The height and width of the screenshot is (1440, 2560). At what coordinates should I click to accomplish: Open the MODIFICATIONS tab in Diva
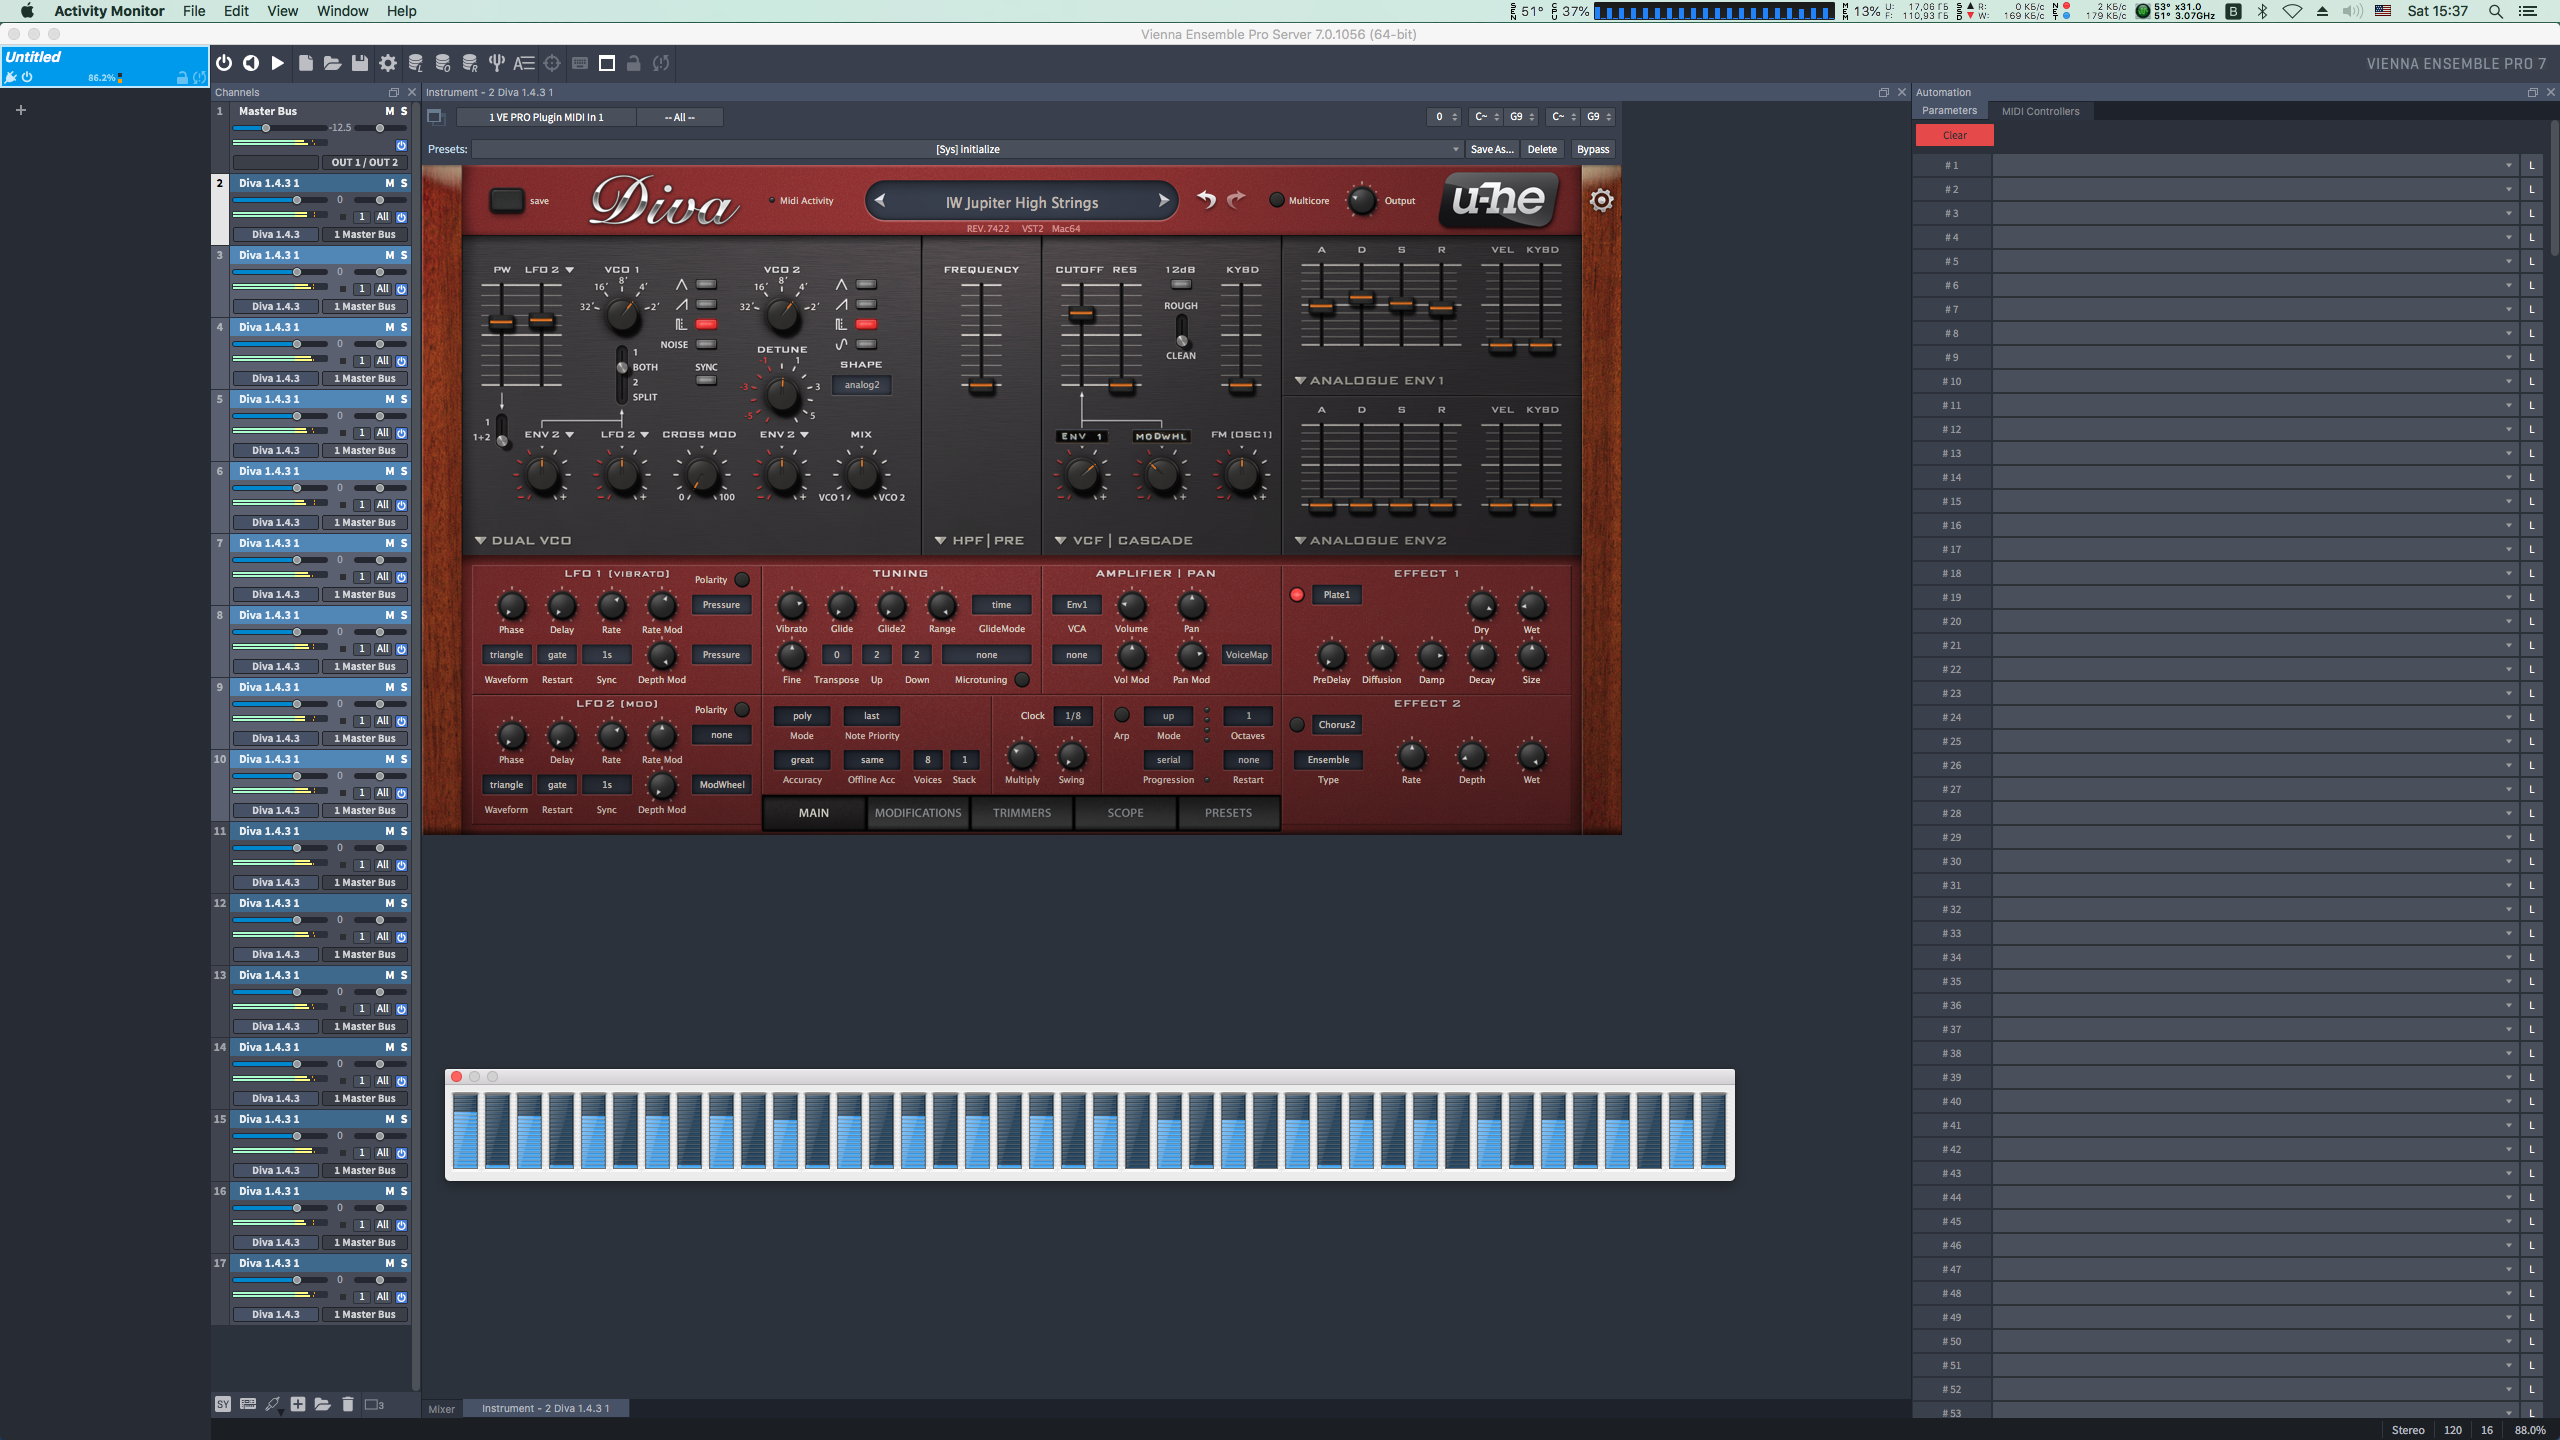pyautogui.click(x=917, y=813)
